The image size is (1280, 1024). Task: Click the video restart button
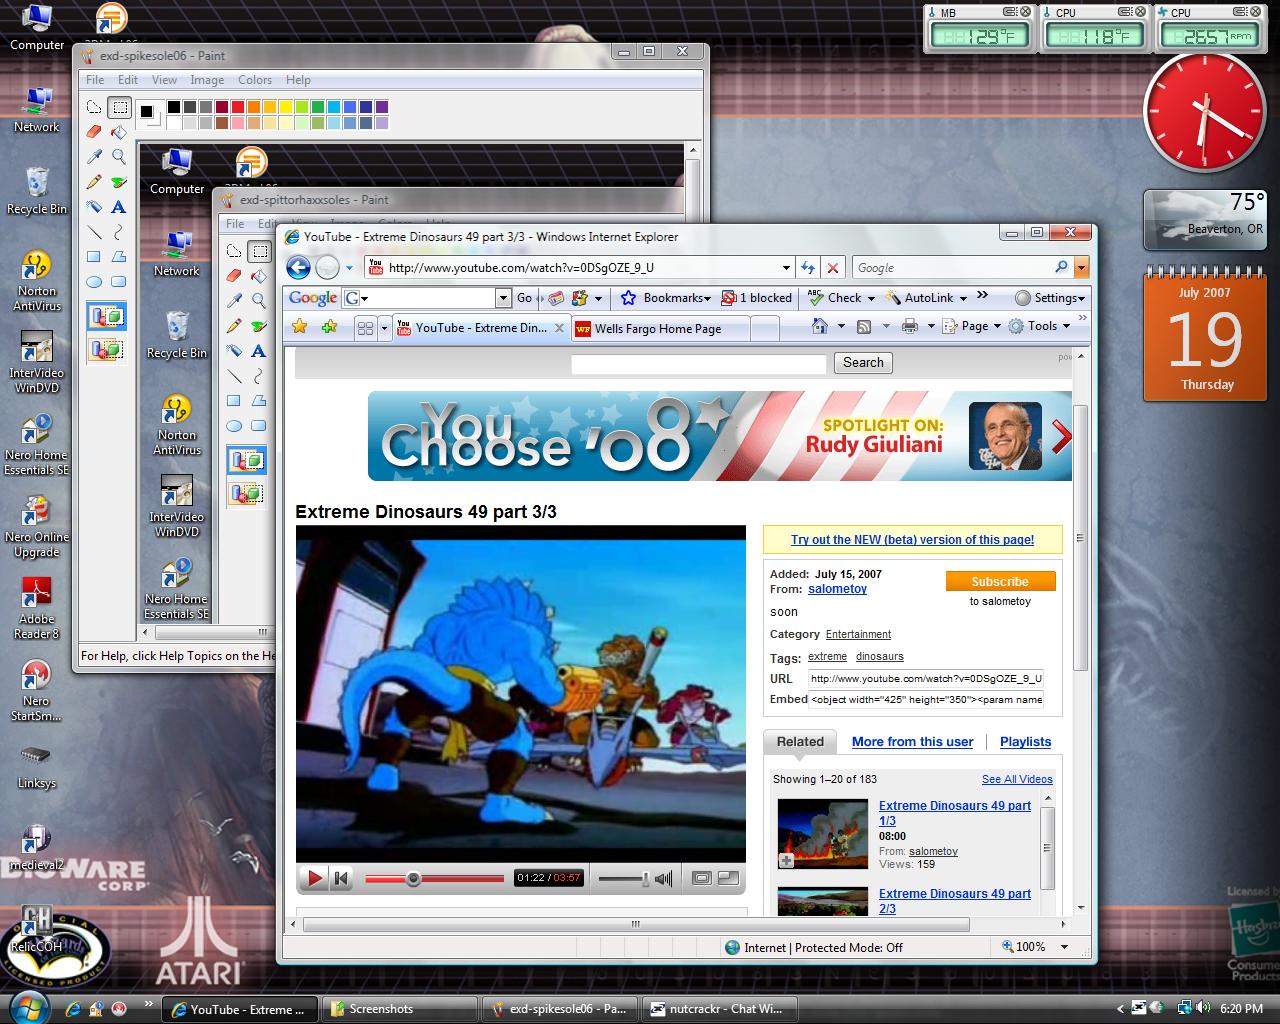point(341,878)
